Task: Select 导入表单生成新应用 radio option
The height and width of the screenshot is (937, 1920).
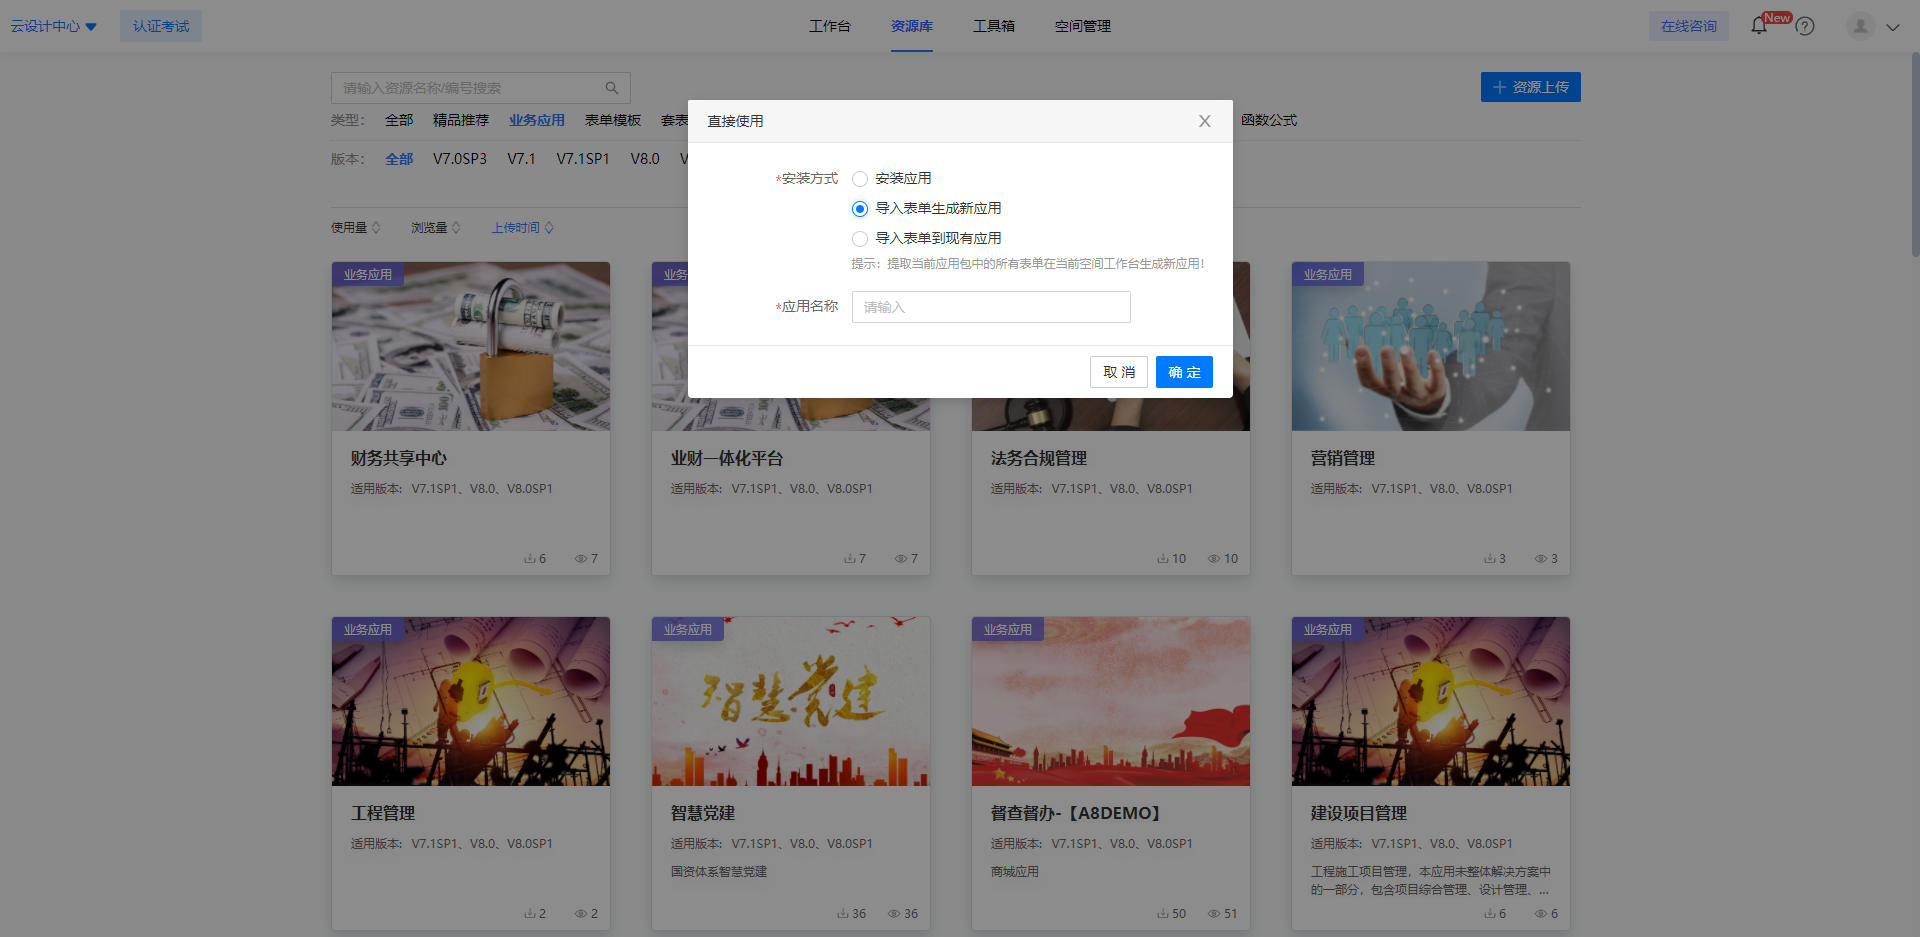Action: pos(859,209)
